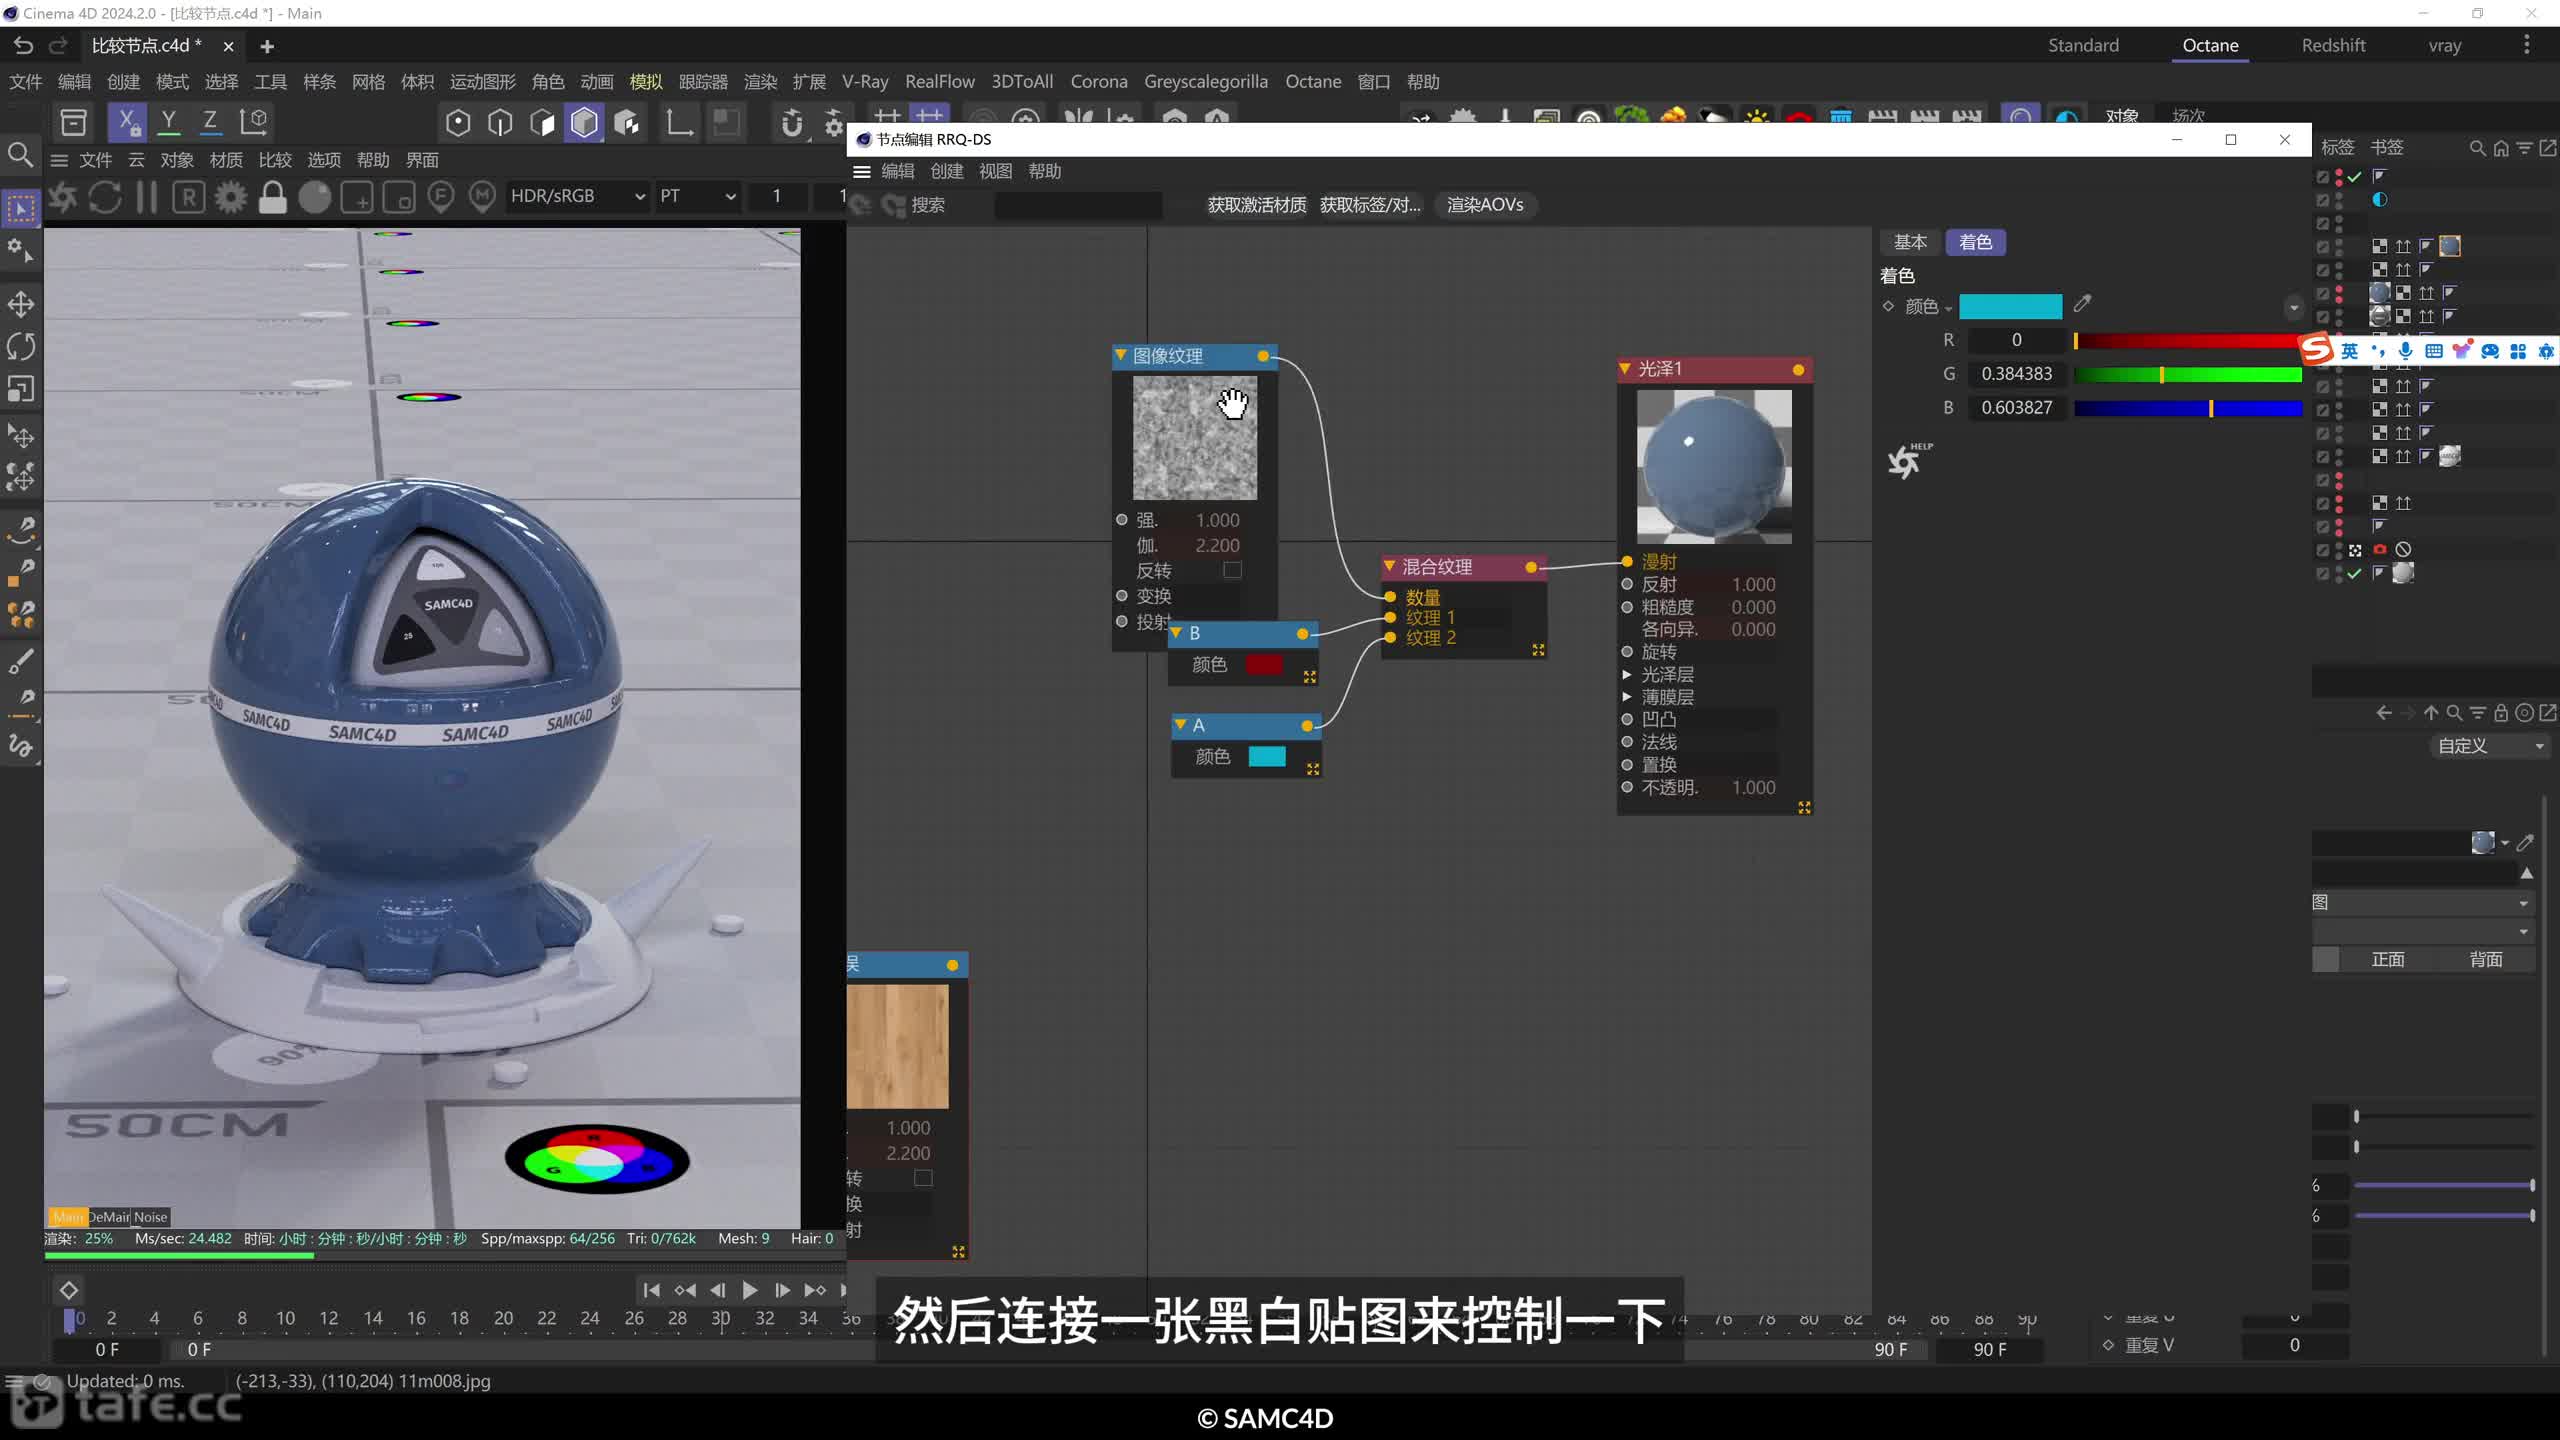Viewport: 2560px width, 1440px height.
Task: Click the Live Viewer lock resolution icon
Action: [272, 197]
